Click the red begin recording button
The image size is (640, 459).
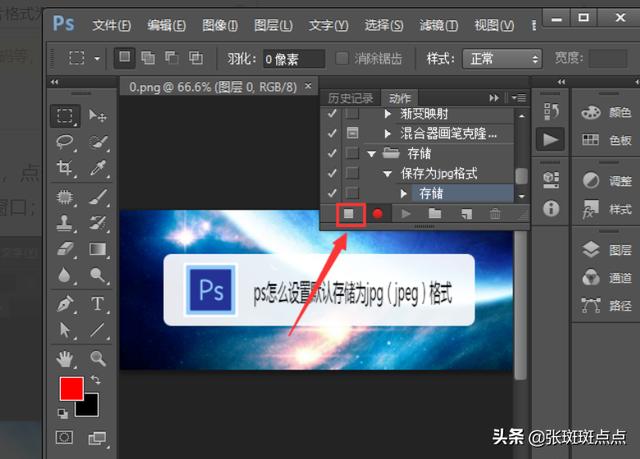[x=378, y=213]
